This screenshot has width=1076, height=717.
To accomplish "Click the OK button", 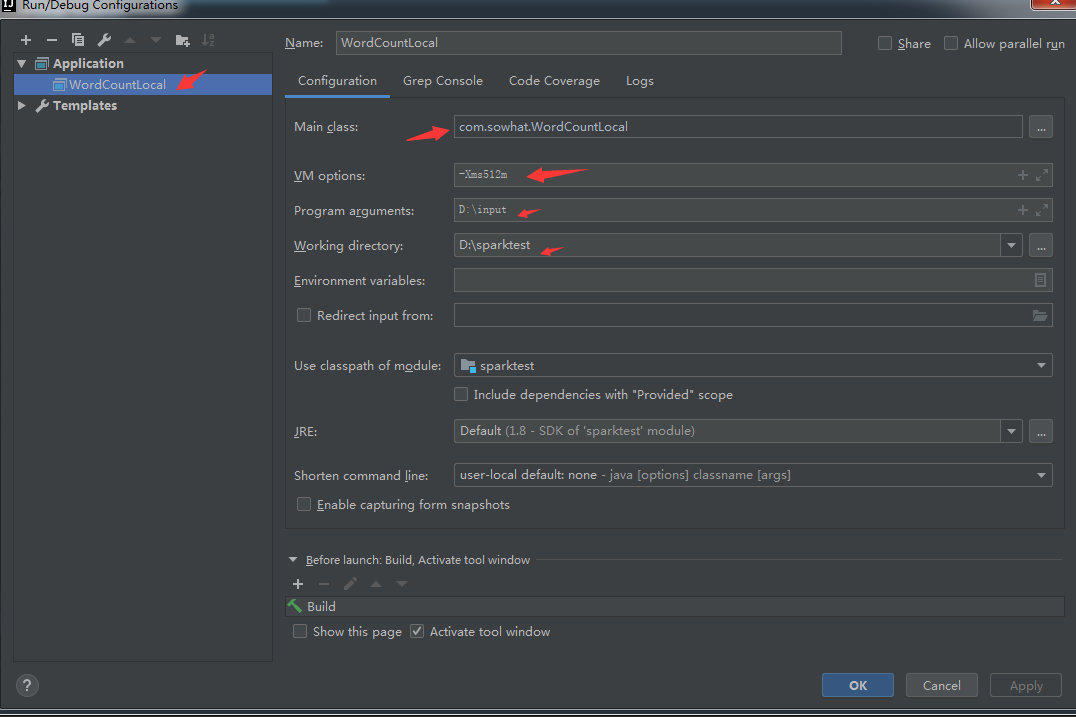I will click(858, 685).
